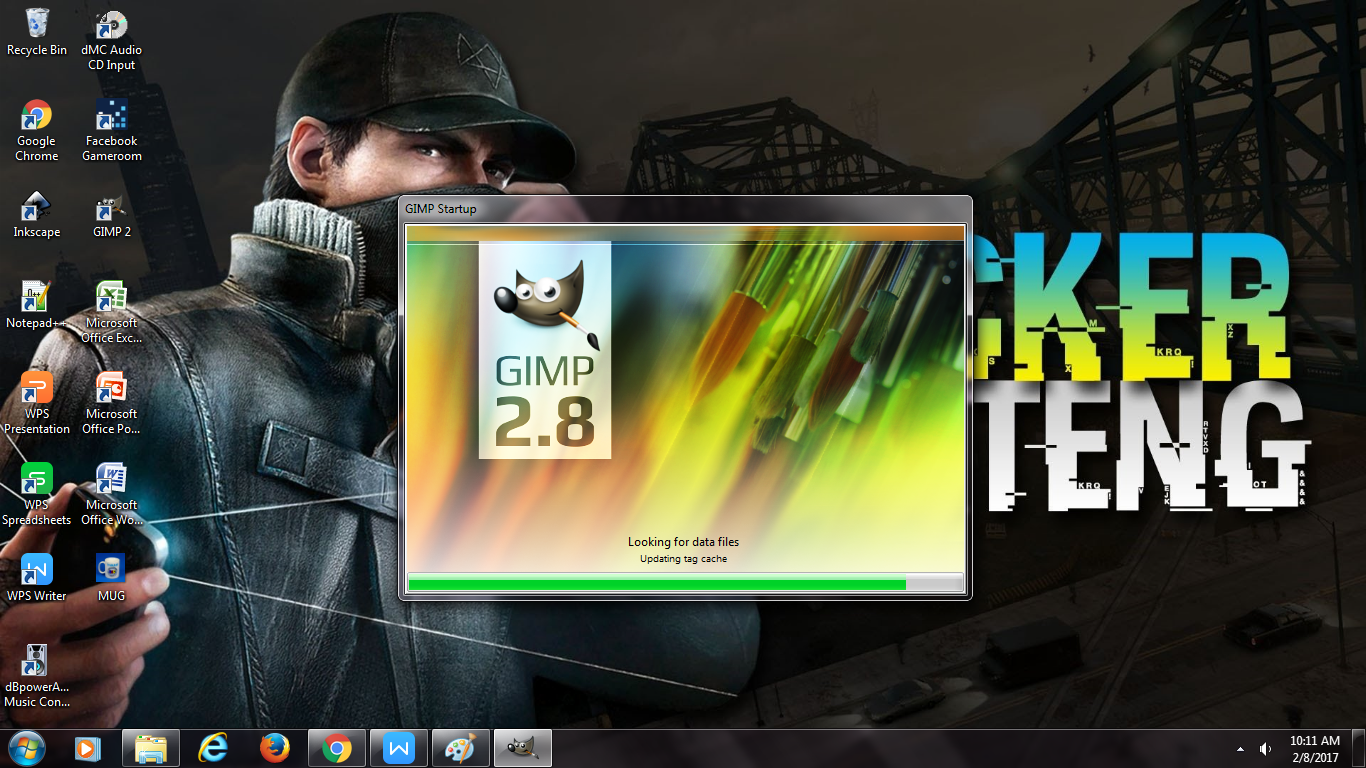Viewport: 1366px width, 768px height.
Task: Open the Windows Start menu
Action: [x=26, y=748]
